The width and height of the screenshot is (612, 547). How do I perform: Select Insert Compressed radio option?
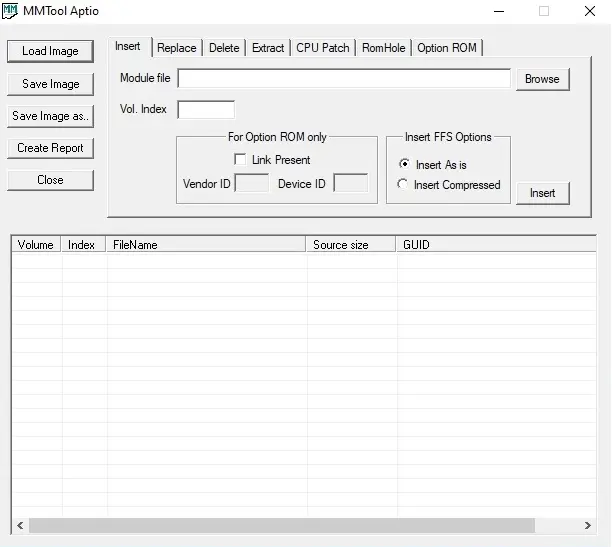402,184
